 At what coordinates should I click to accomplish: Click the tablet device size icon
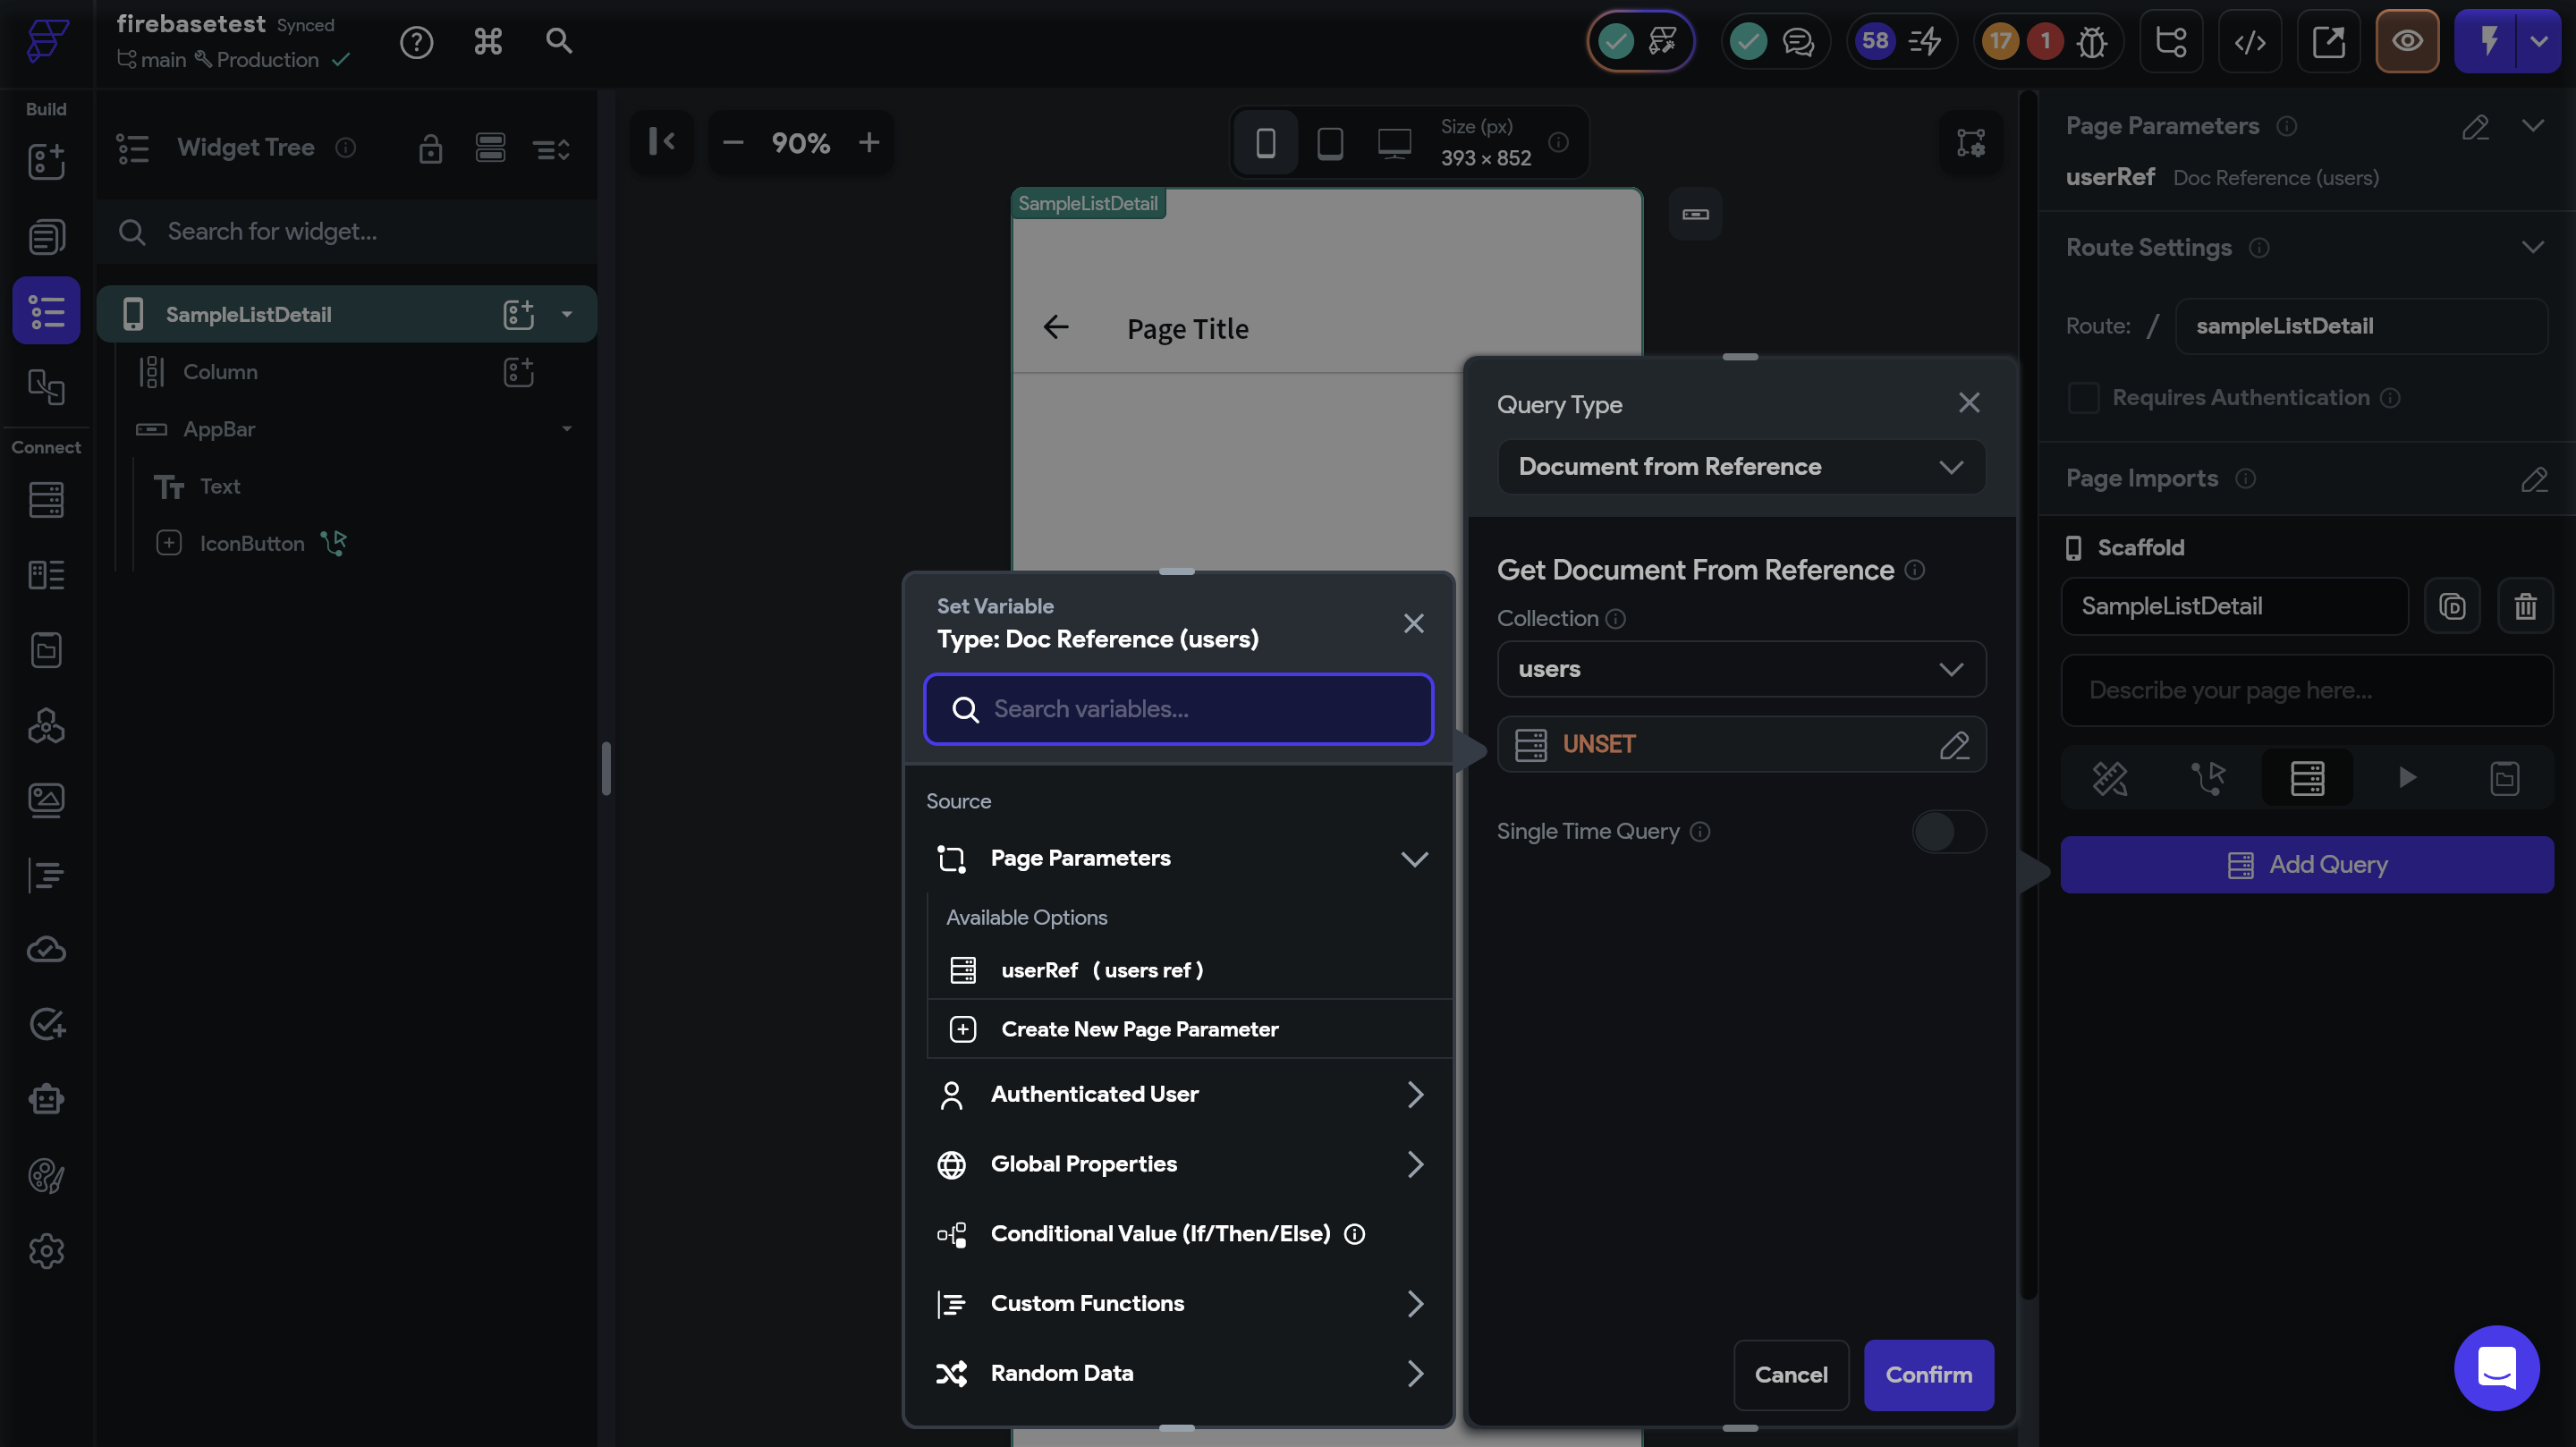[x=1329, y=143]
